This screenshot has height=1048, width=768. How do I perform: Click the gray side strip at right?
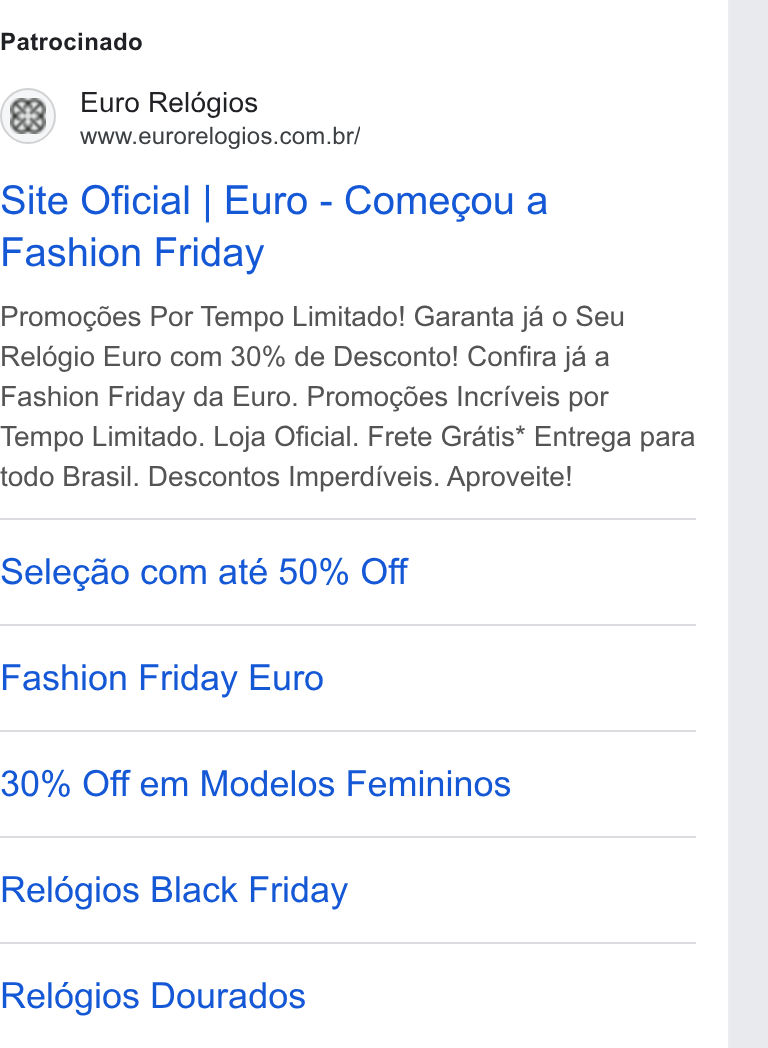tap(748, 524)
